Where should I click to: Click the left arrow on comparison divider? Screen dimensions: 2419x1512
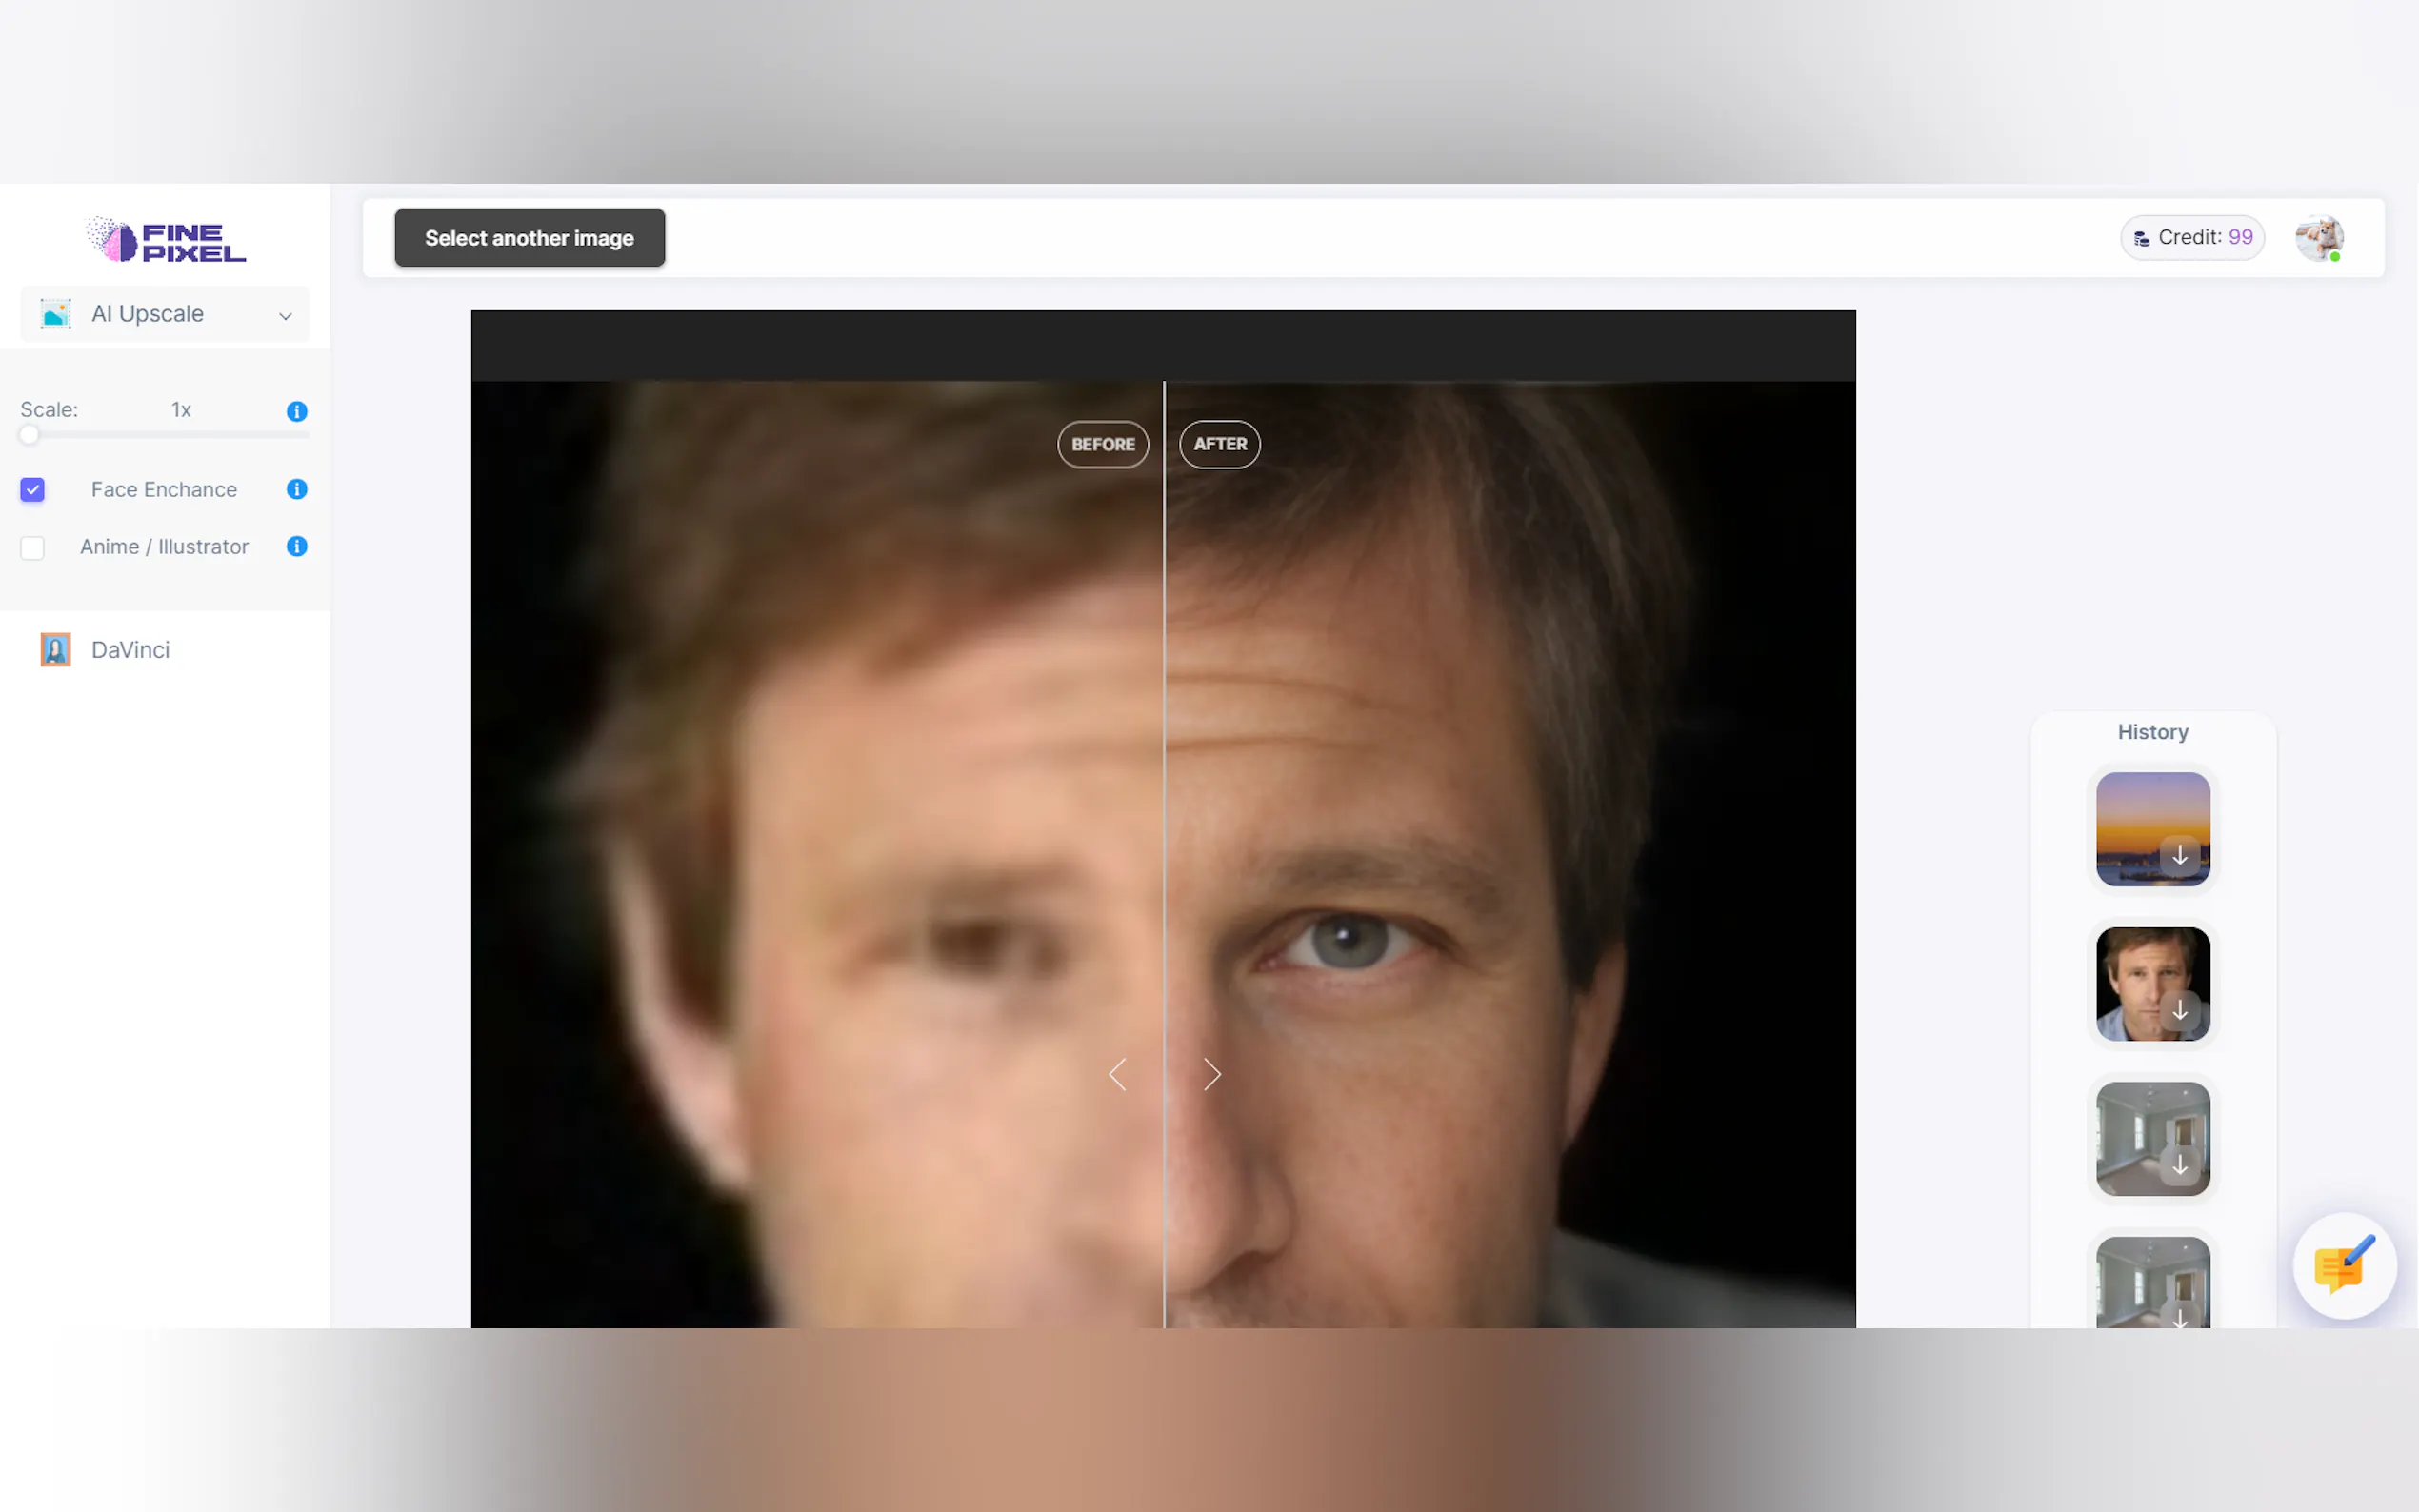tap(1118, 1075)
